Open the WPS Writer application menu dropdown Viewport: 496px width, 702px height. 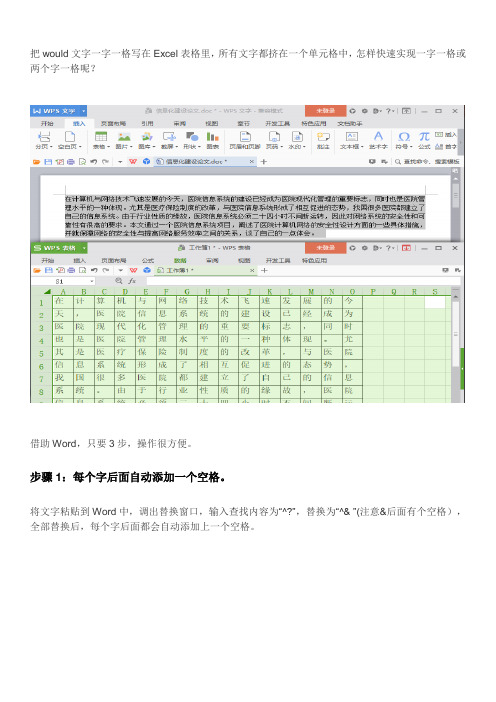[84, 111]
